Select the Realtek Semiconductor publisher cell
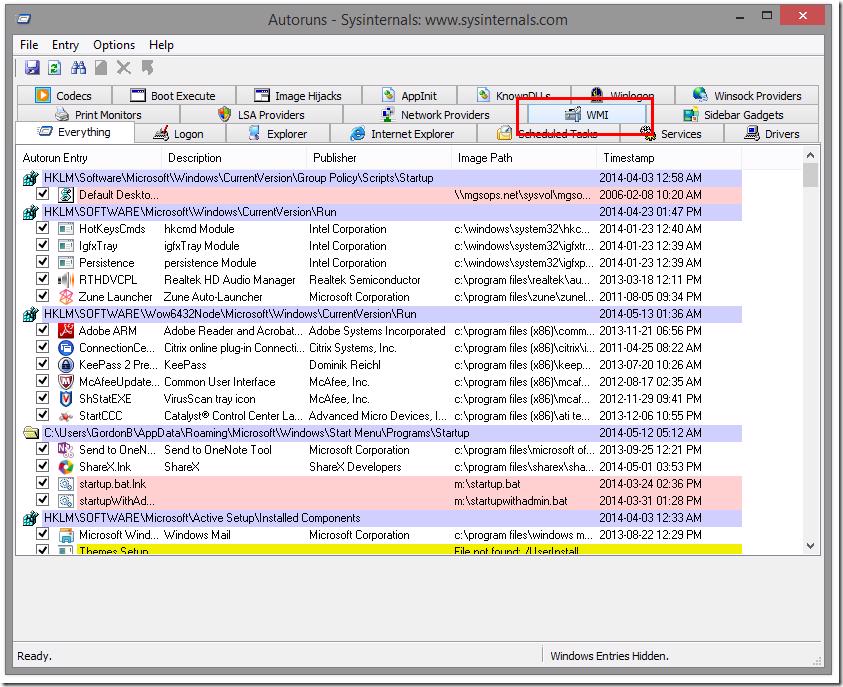 [365, 280]
